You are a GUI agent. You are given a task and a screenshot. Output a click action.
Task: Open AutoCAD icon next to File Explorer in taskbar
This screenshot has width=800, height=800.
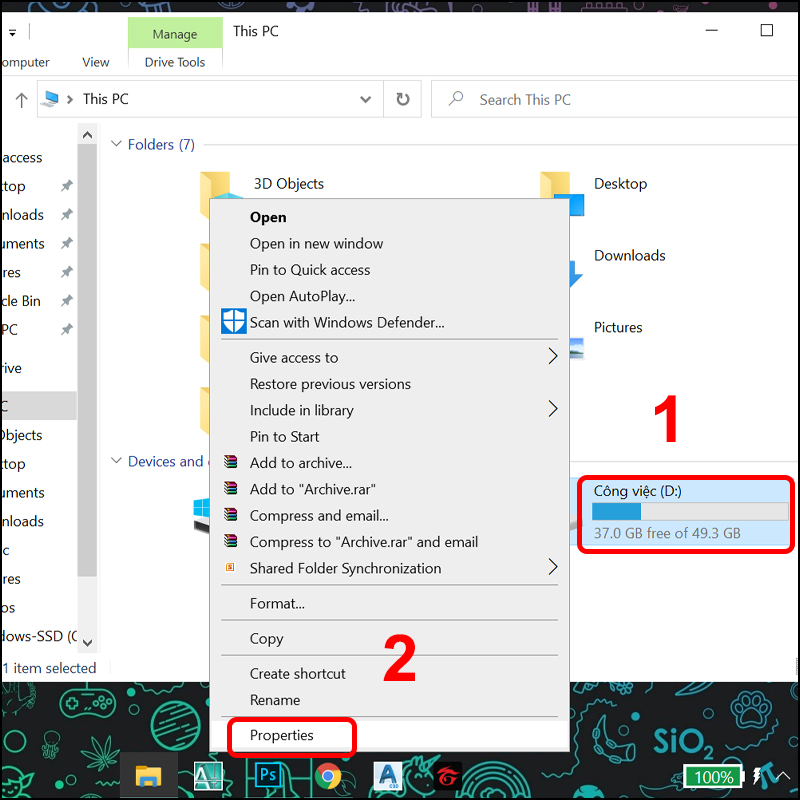(208, 776)
